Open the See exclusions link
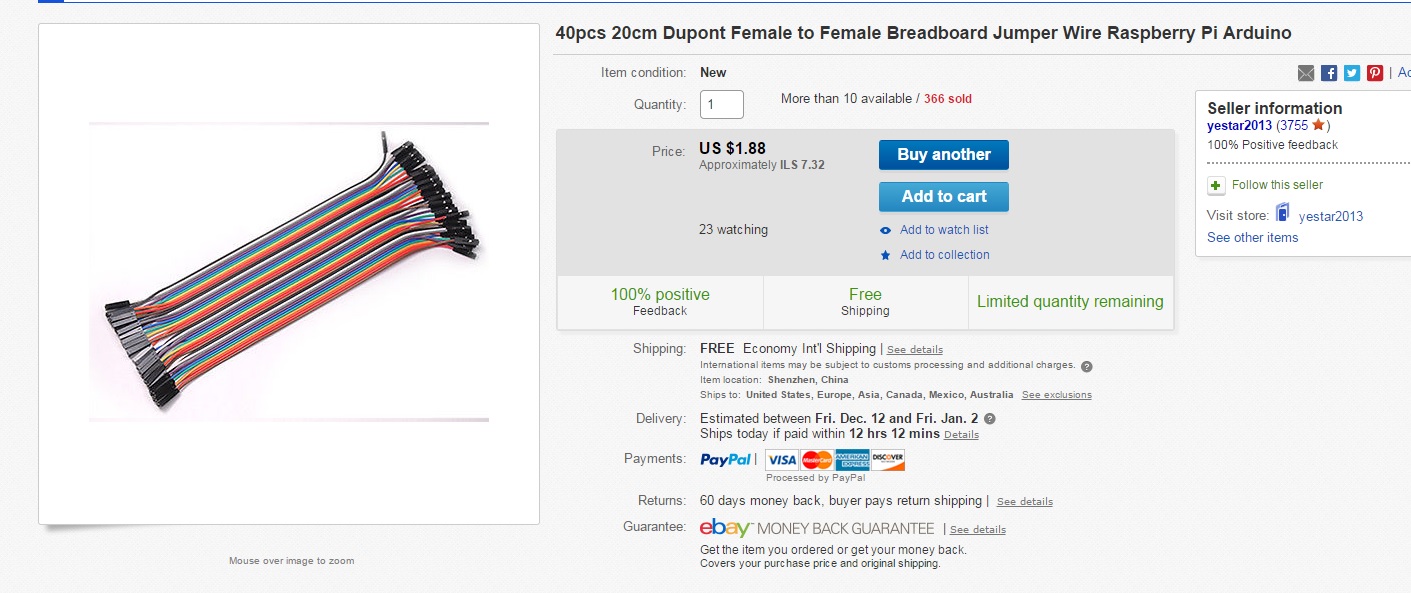 coord(1056,395)
